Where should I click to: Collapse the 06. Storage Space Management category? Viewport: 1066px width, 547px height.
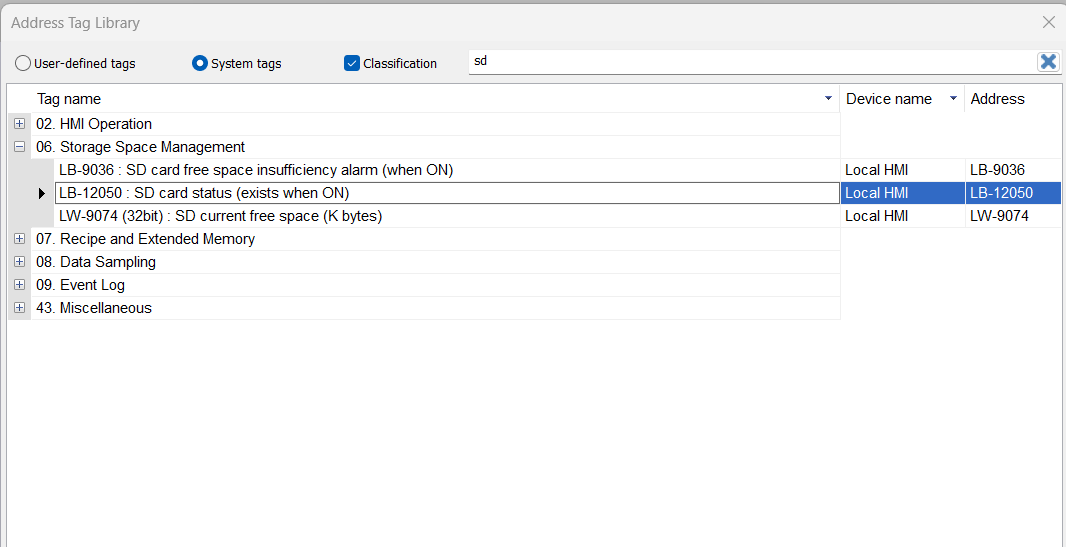pyautogui.click(x=19, y=147)
